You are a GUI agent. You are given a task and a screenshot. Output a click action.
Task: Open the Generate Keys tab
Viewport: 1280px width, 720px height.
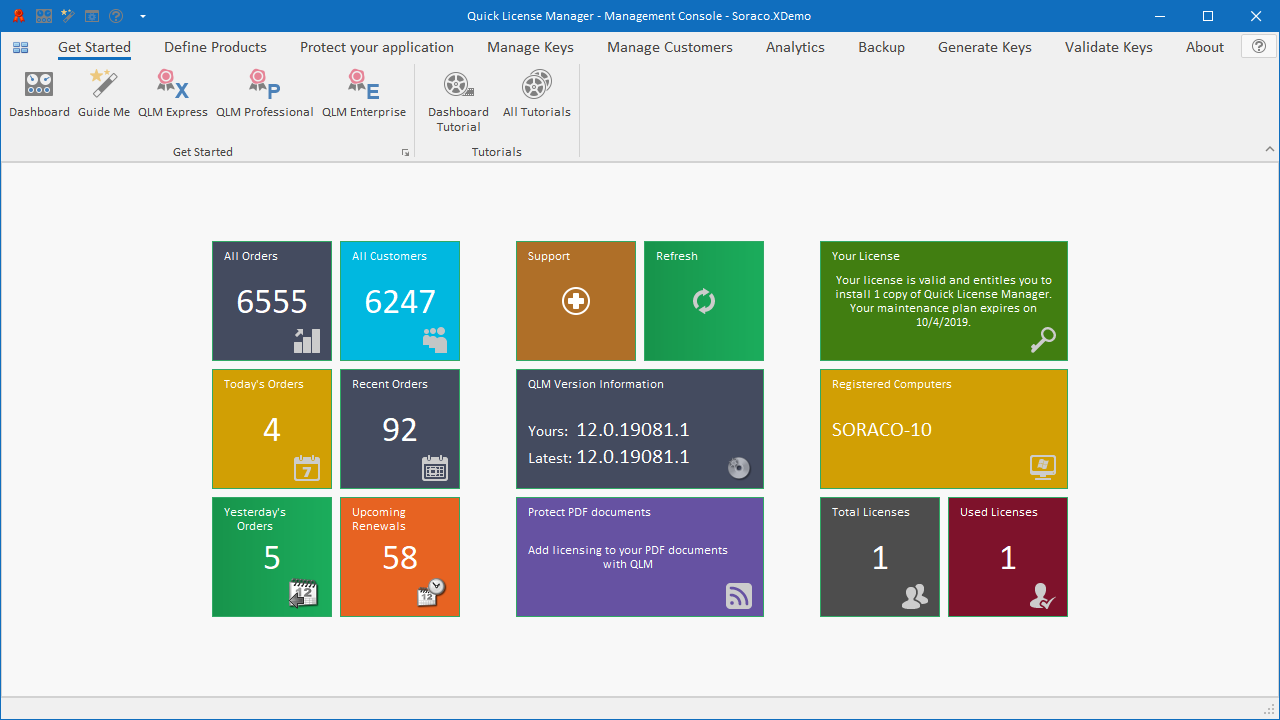coord(985,47)
